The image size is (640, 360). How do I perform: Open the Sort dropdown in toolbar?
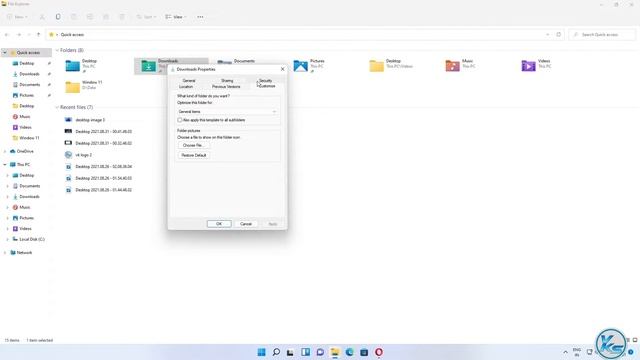point(146,17)
